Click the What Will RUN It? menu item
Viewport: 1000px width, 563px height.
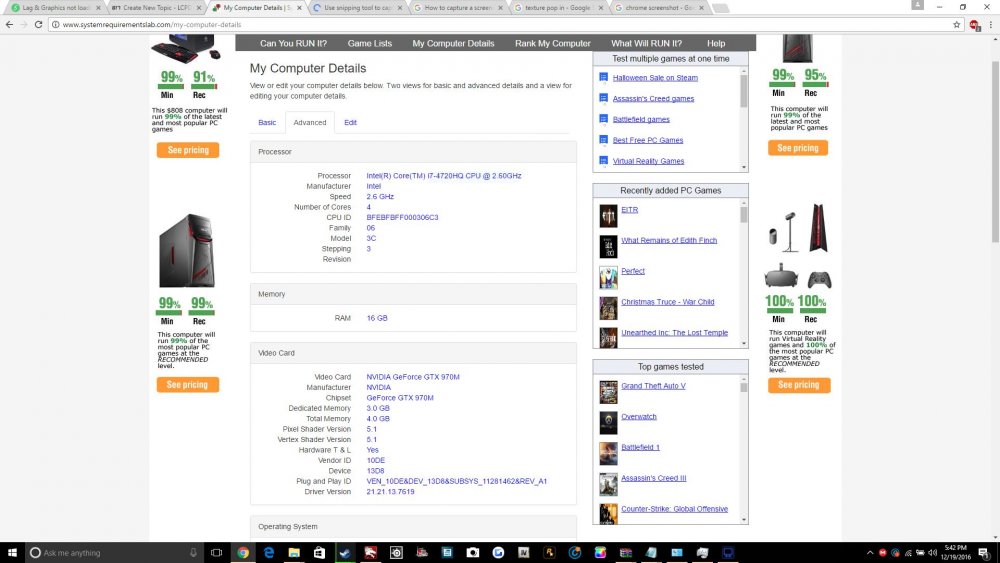(x=646, y=44)
